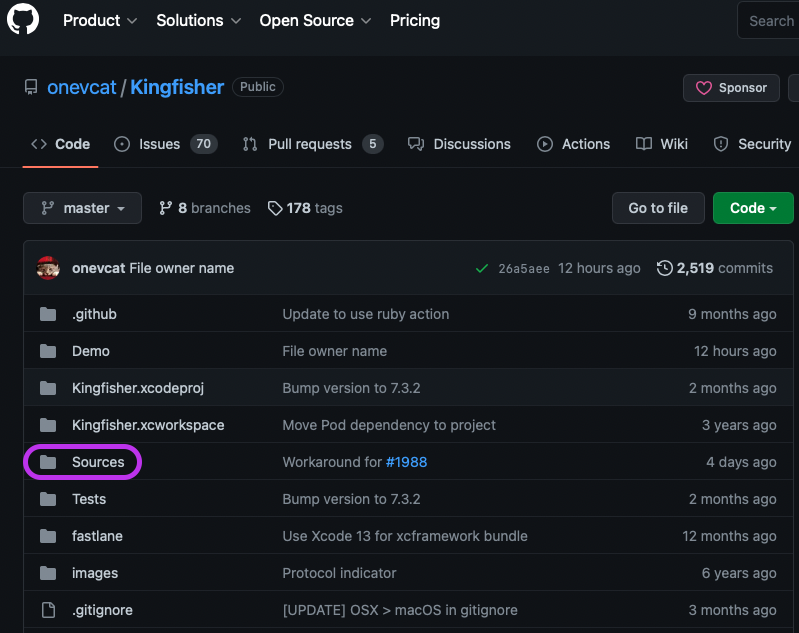Image resolution: width=799 pixels, height=633 pixels.
Task: Select the Code tab
Action: 60,144
